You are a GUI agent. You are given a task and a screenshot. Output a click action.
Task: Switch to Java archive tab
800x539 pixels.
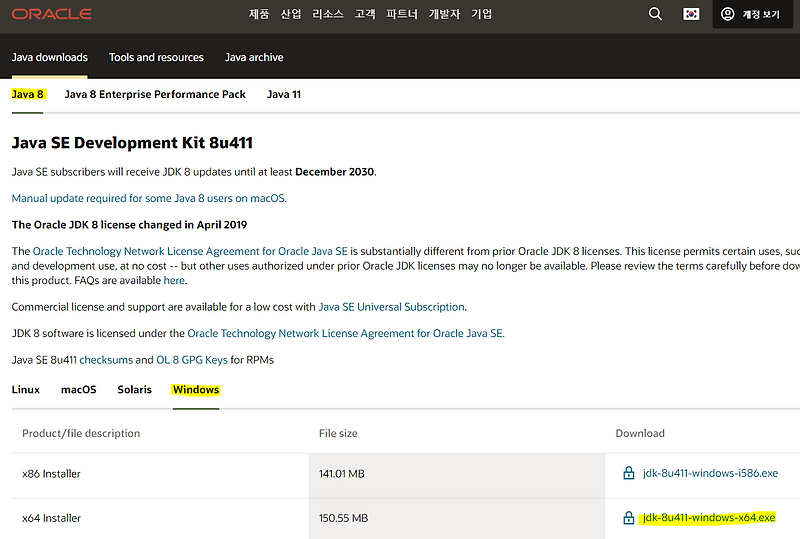[254, 57]
